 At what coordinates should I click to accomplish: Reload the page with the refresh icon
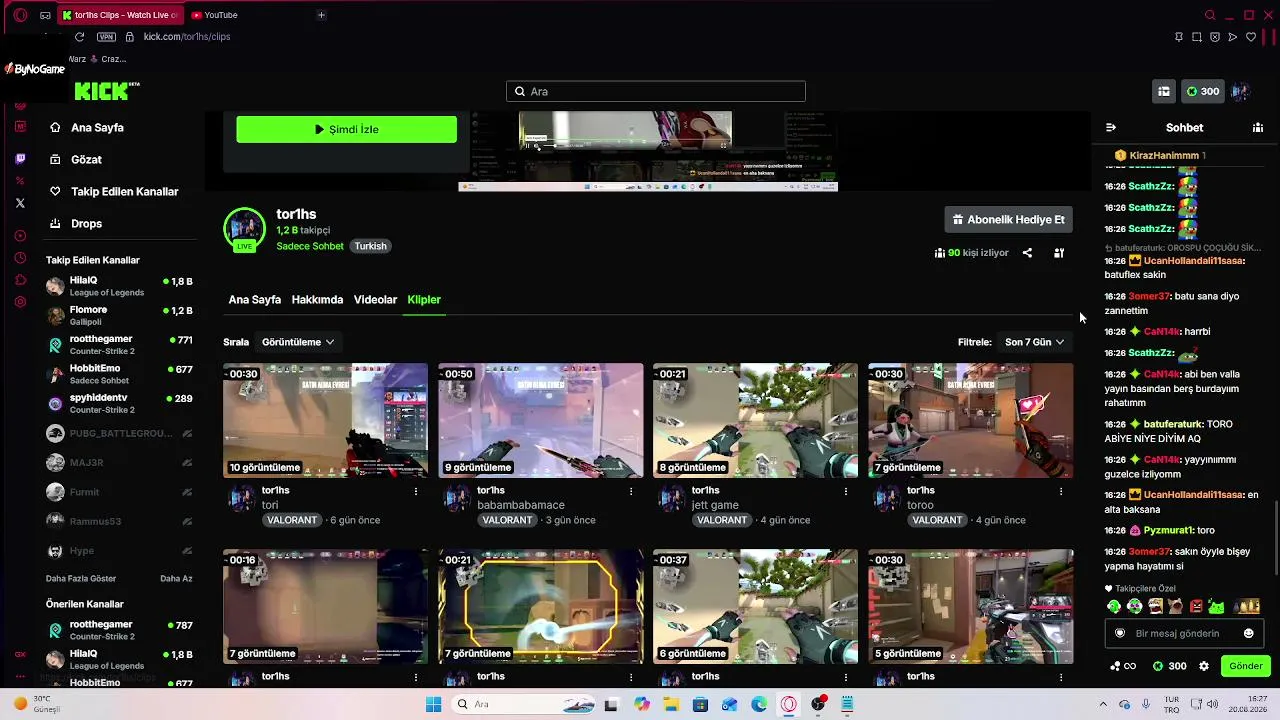point(79,37)
